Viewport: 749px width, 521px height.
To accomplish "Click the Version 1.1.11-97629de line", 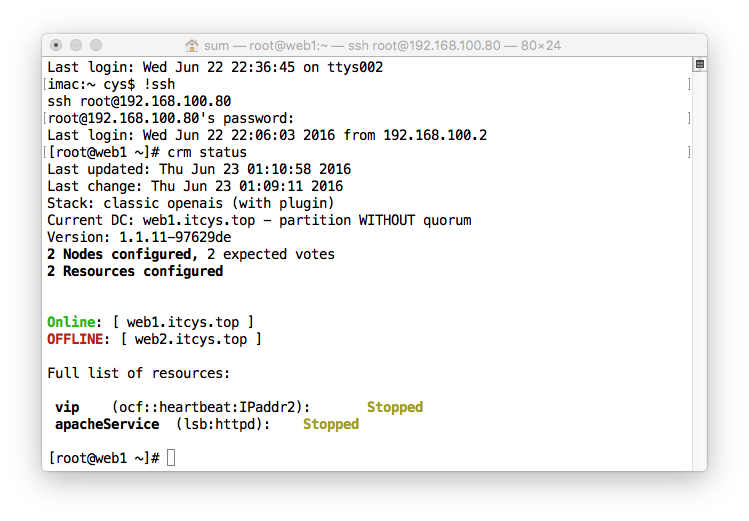I will pyautogui.click(x=139, y=237).
